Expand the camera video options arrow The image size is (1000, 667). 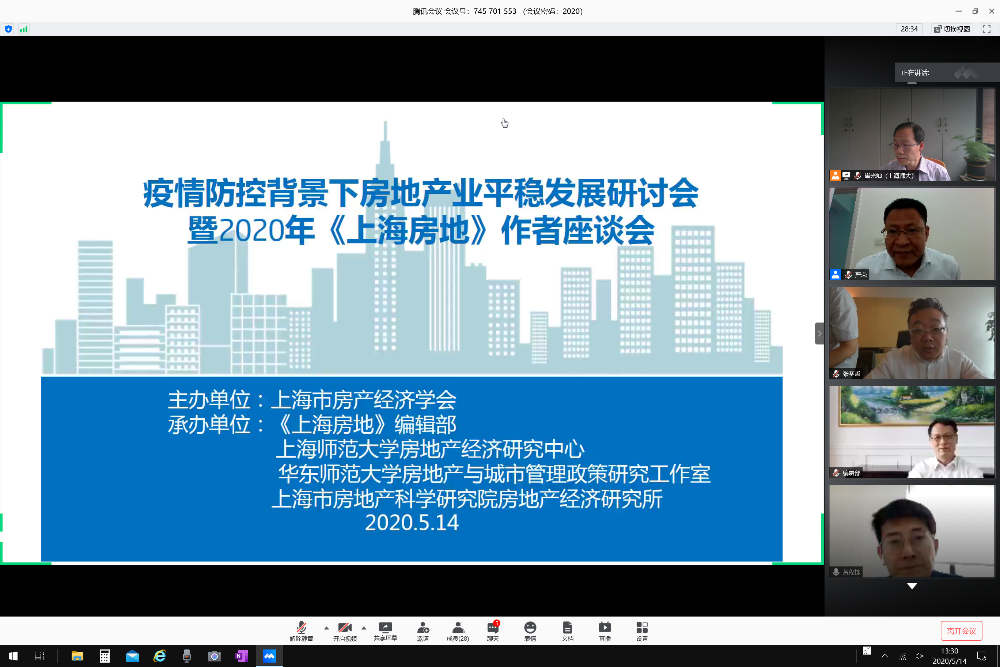click(364, 628)
